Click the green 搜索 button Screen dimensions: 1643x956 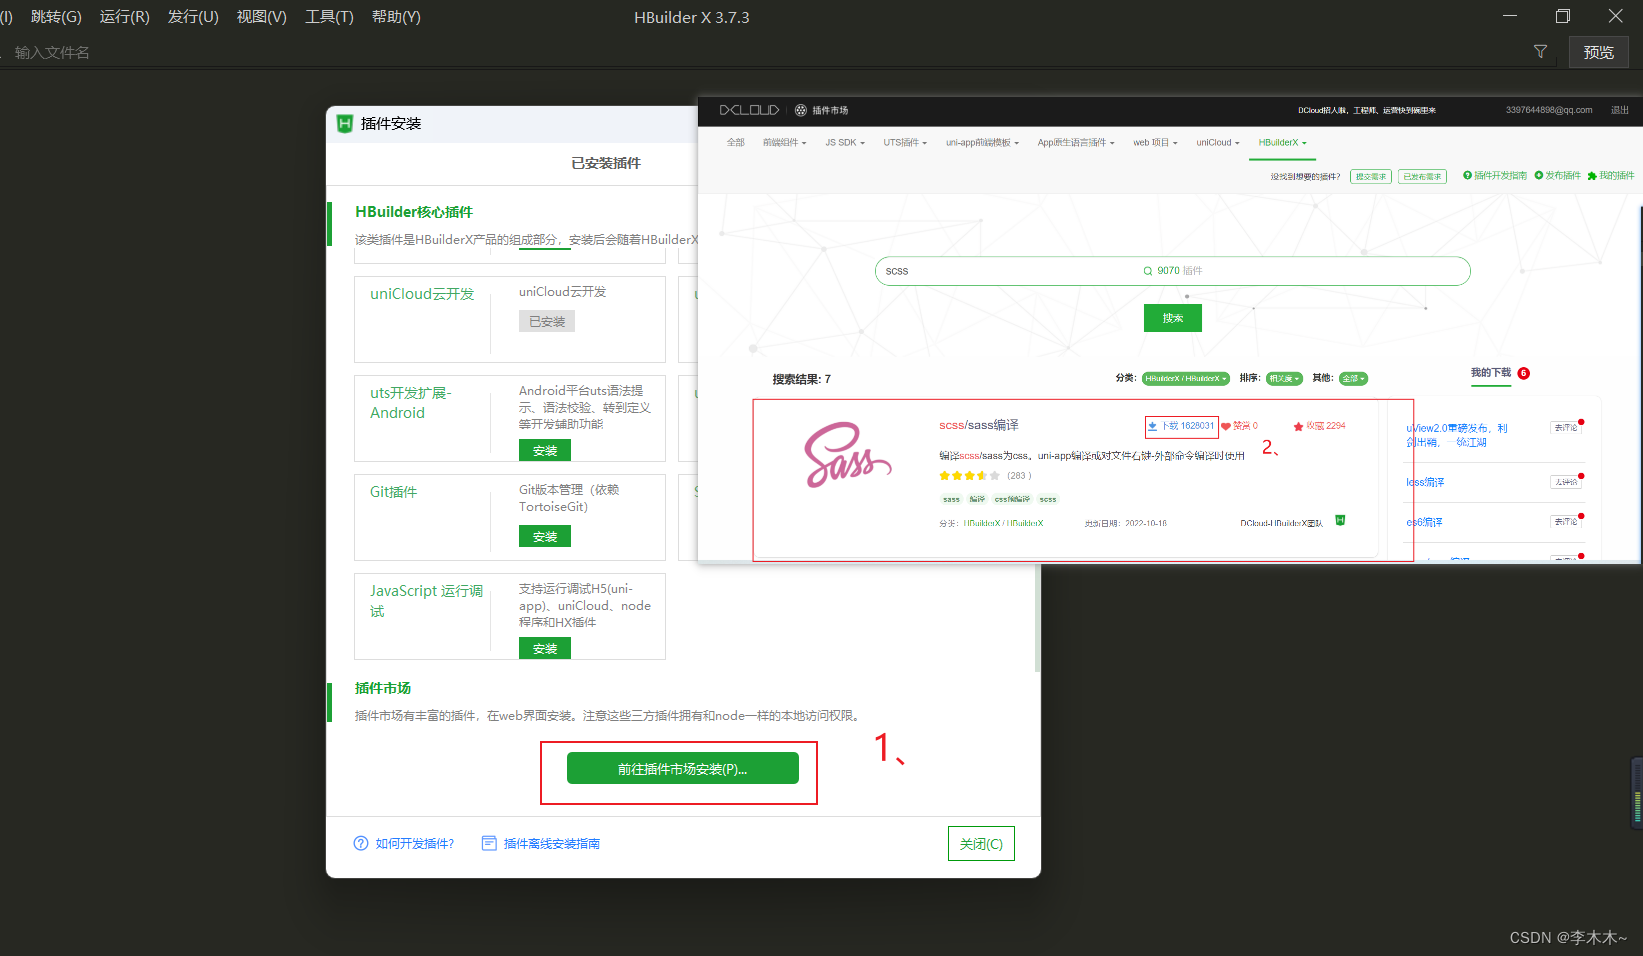tap(1172, 318)
